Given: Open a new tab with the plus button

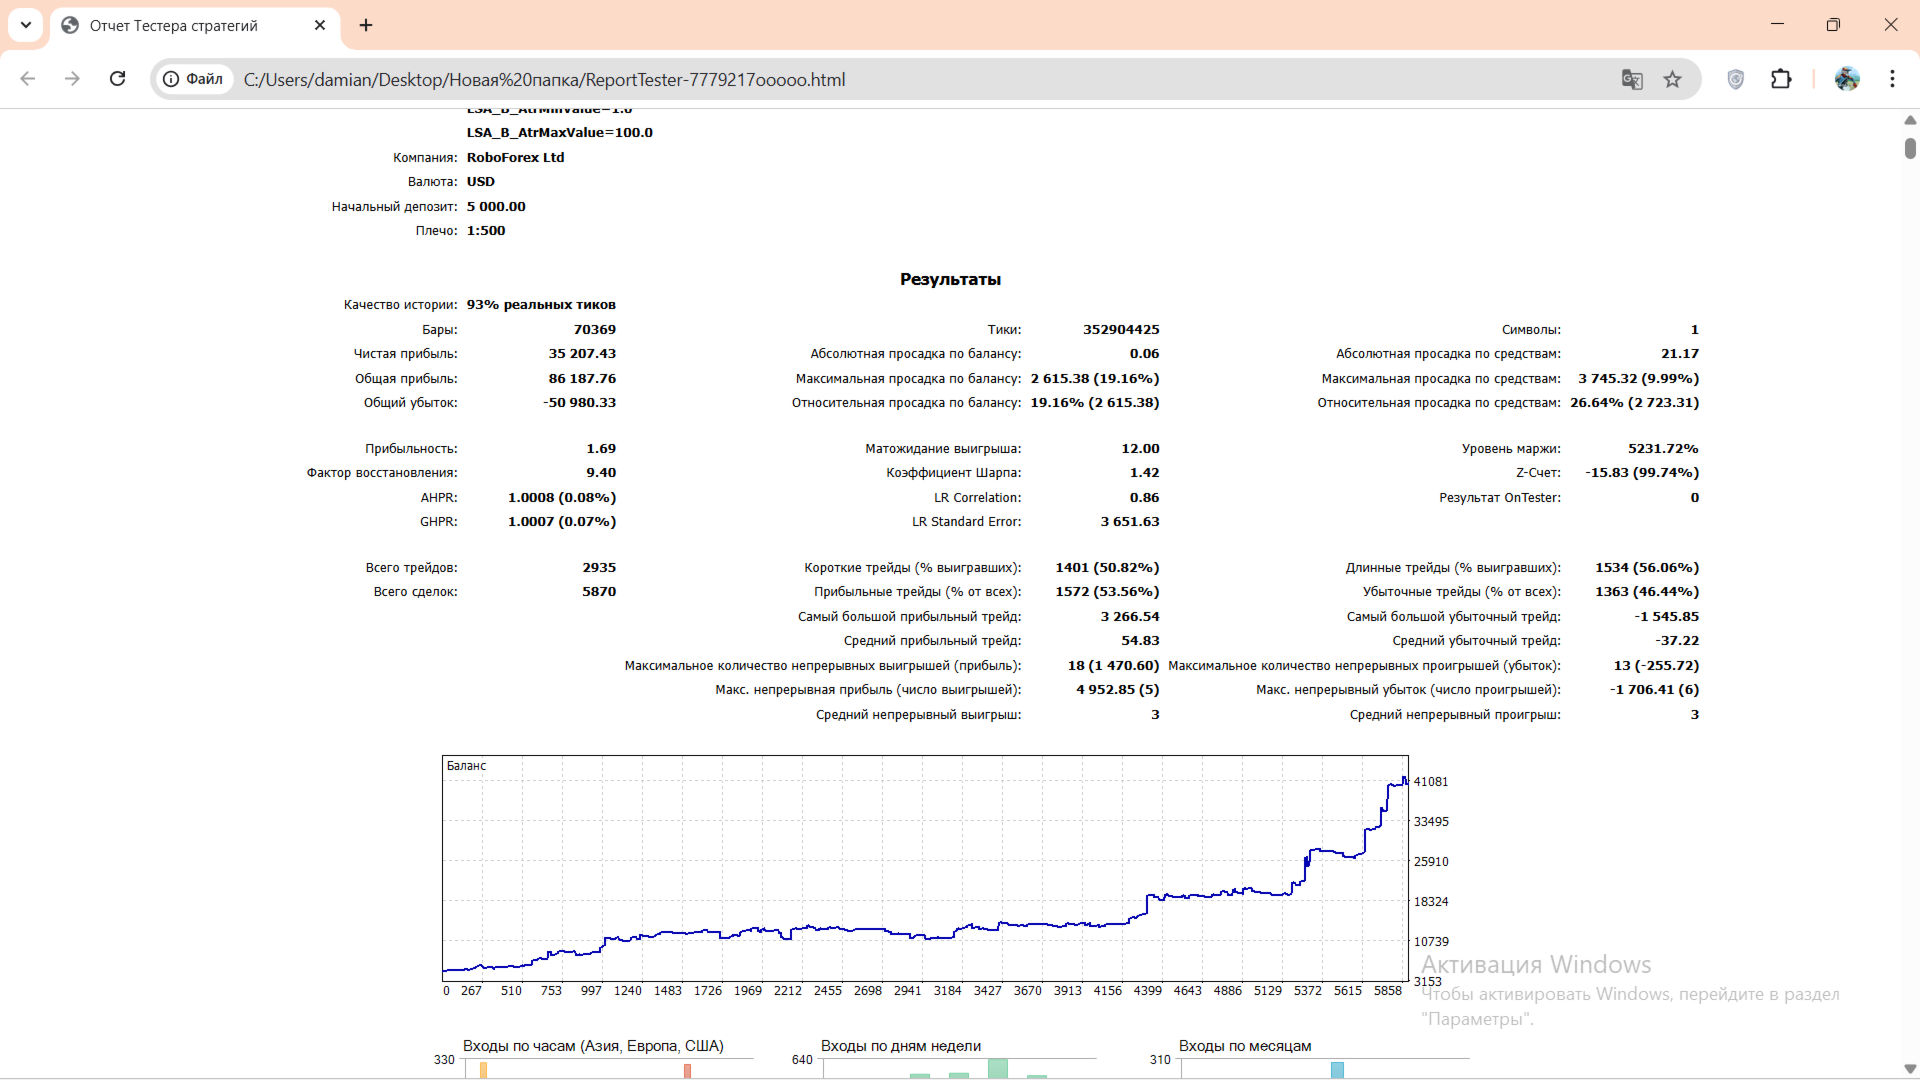Looking at the screenshot, I should 366,25.
